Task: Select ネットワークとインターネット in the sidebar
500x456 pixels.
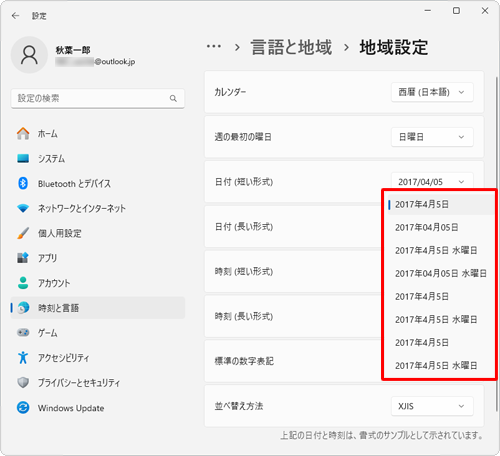Action: pos(98,208)
